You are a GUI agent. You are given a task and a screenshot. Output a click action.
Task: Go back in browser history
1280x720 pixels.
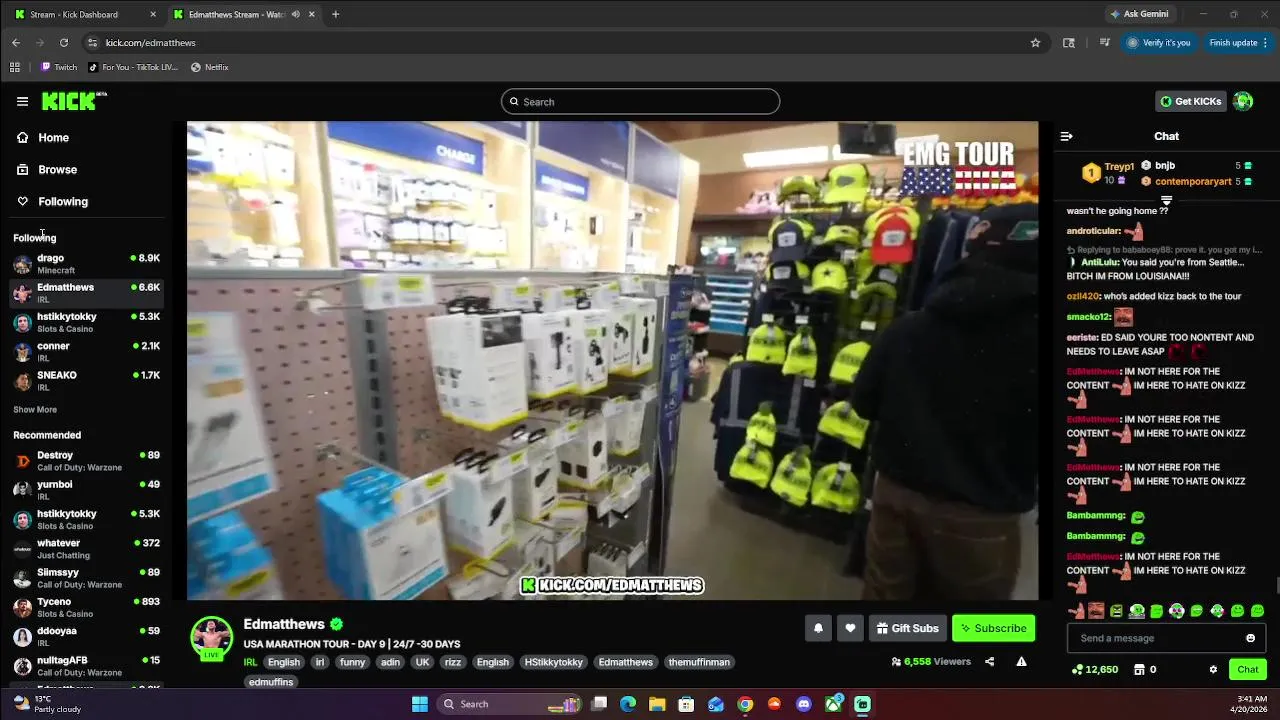pyautogui.click(x=16, y=42)
